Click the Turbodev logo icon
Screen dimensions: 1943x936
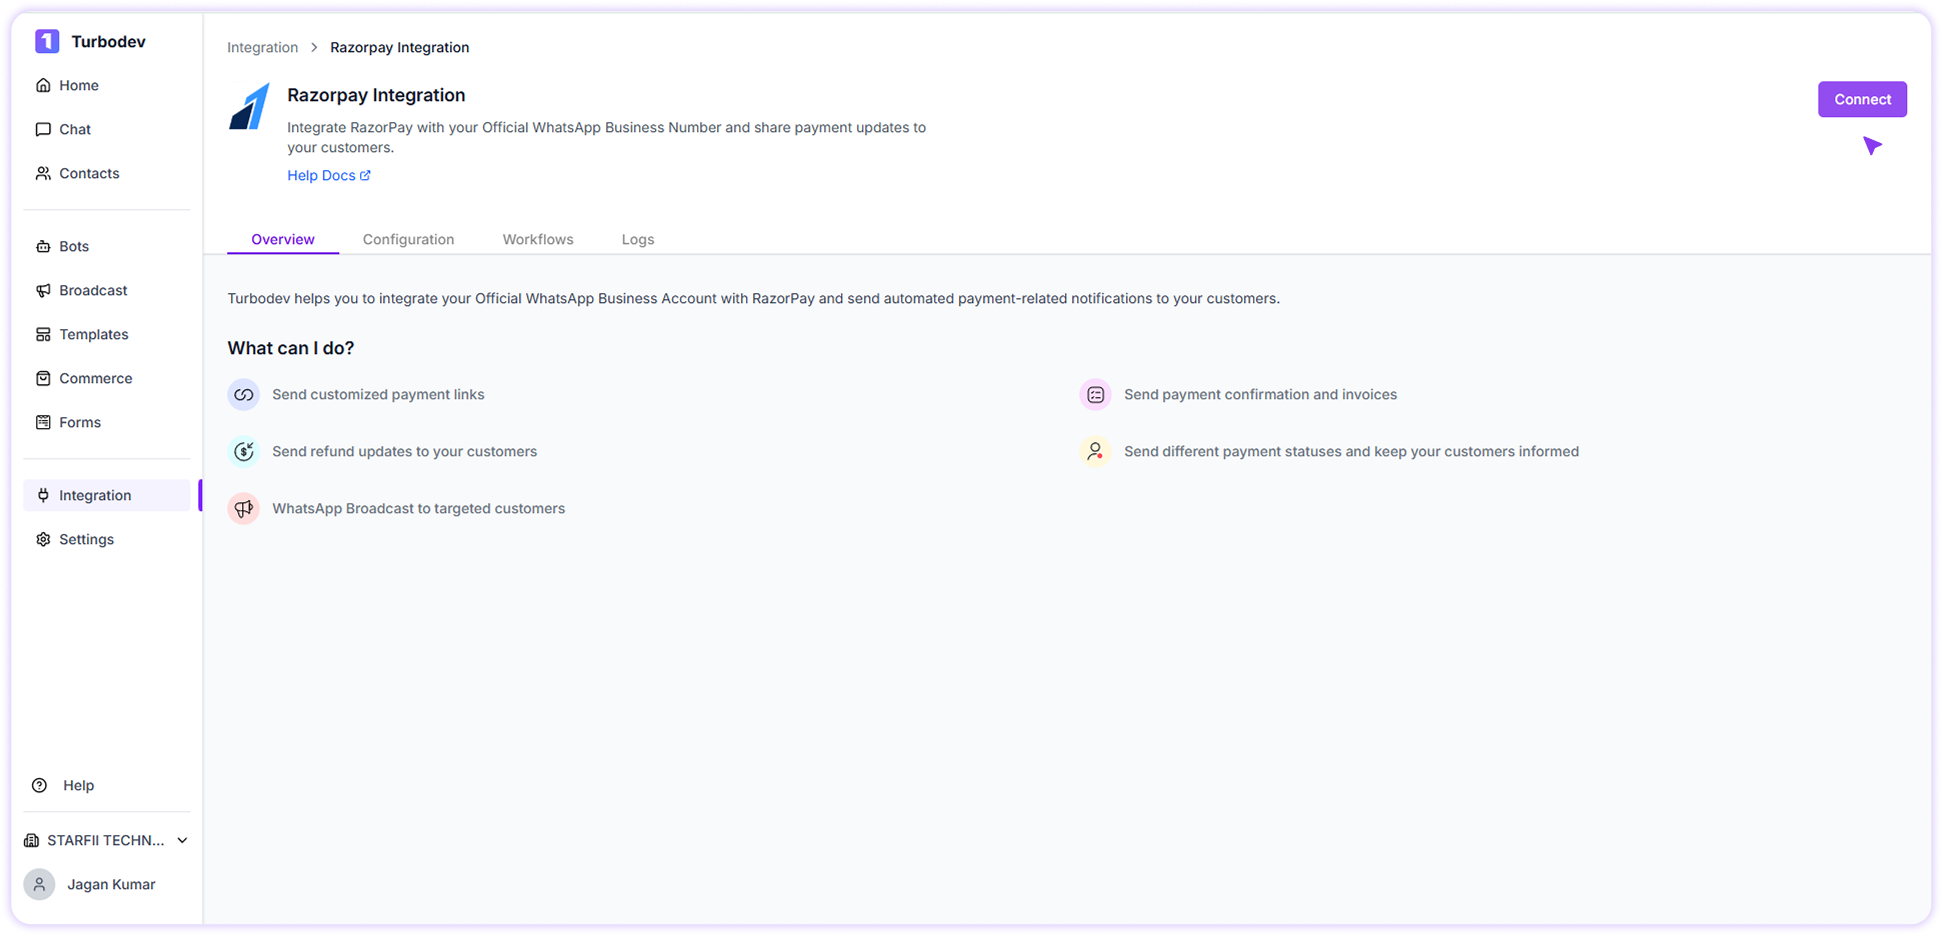[x=47, y=41]
